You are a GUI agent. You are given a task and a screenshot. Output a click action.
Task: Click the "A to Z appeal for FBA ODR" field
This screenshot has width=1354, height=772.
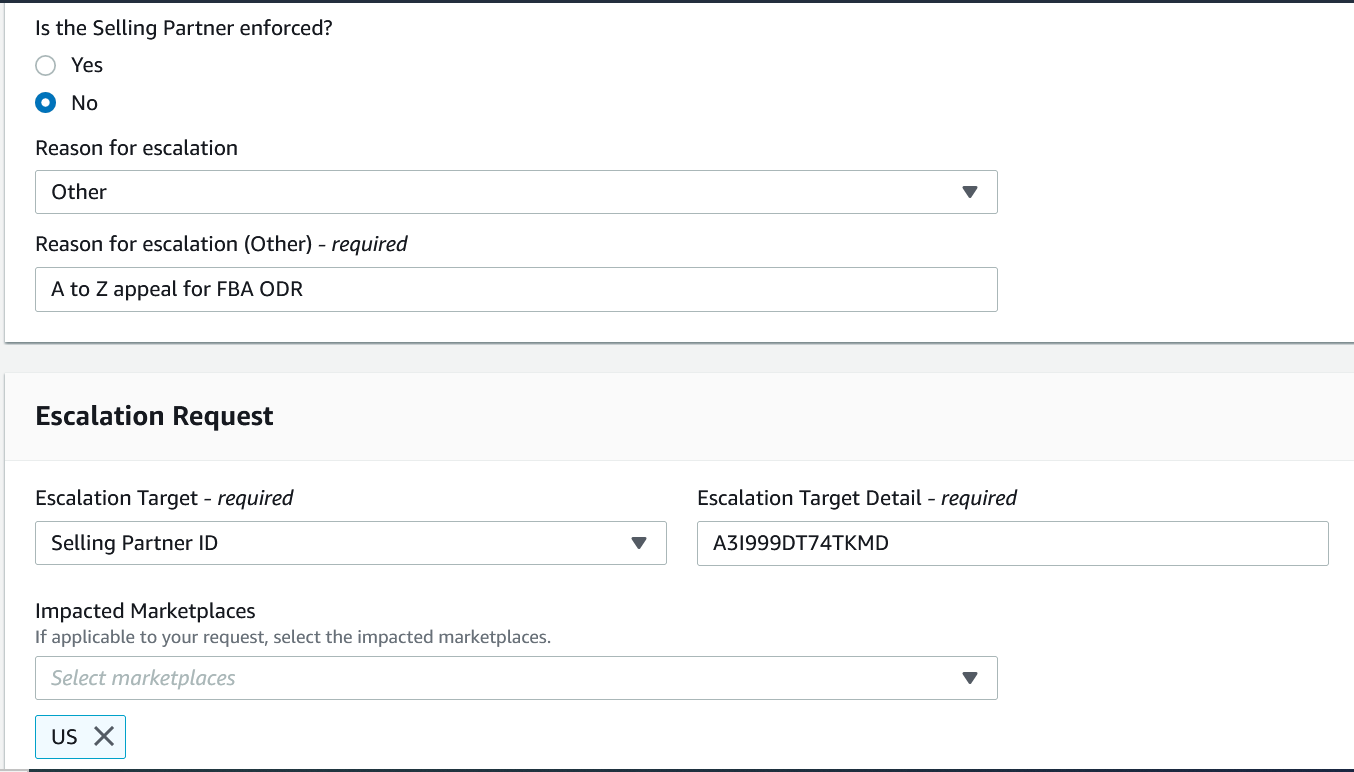(x=516, y=290)
